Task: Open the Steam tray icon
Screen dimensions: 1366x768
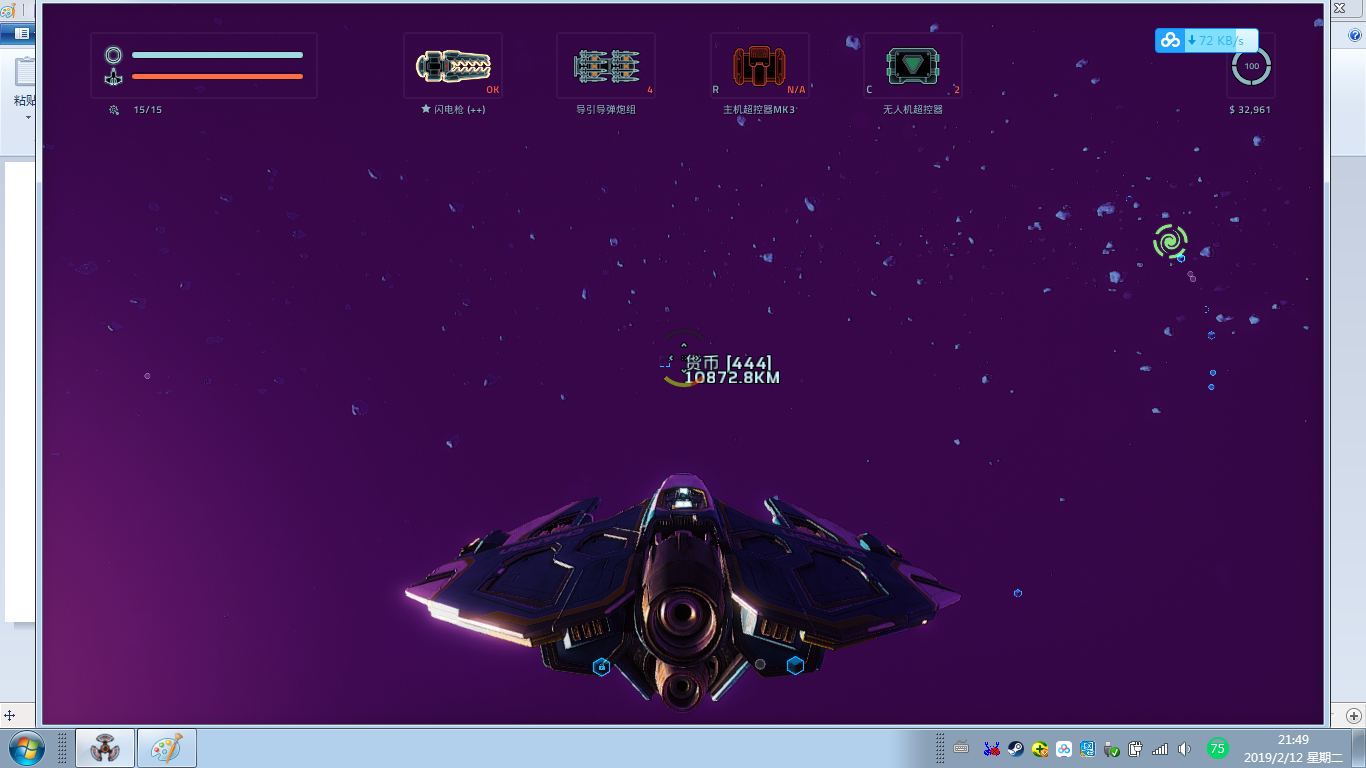Action: click(1015, 748)
